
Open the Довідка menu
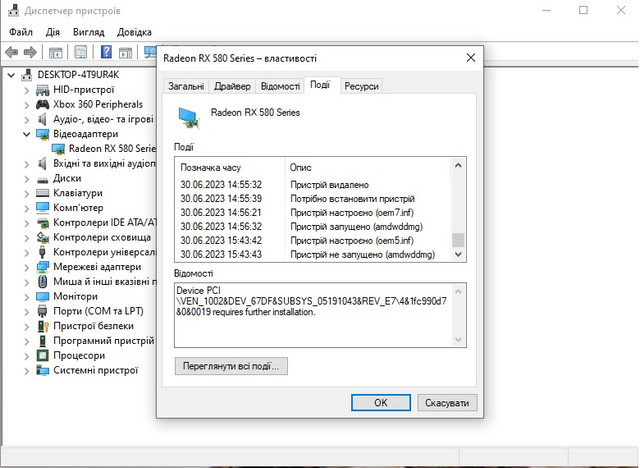[x=134, y=32]
